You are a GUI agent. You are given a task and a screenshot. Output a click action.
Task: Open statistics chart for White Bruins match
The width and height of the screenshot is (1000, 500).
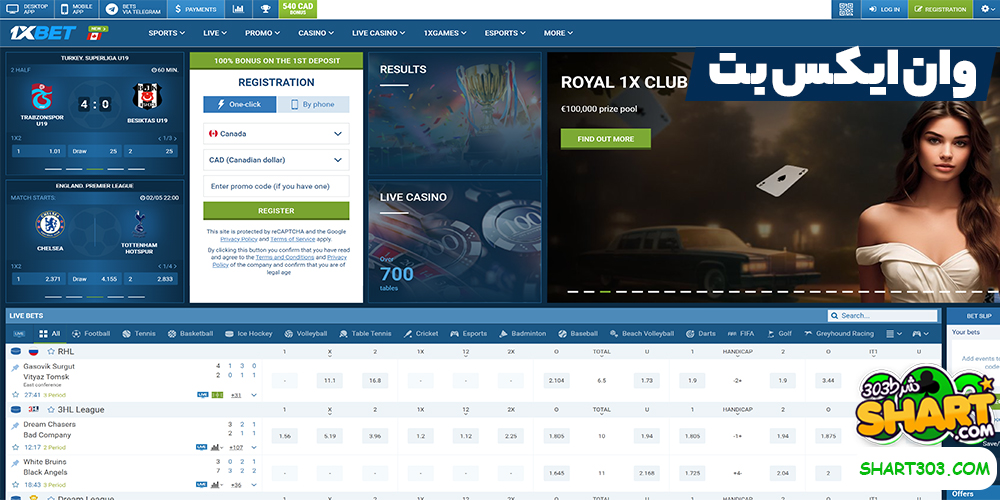point(215,485)
